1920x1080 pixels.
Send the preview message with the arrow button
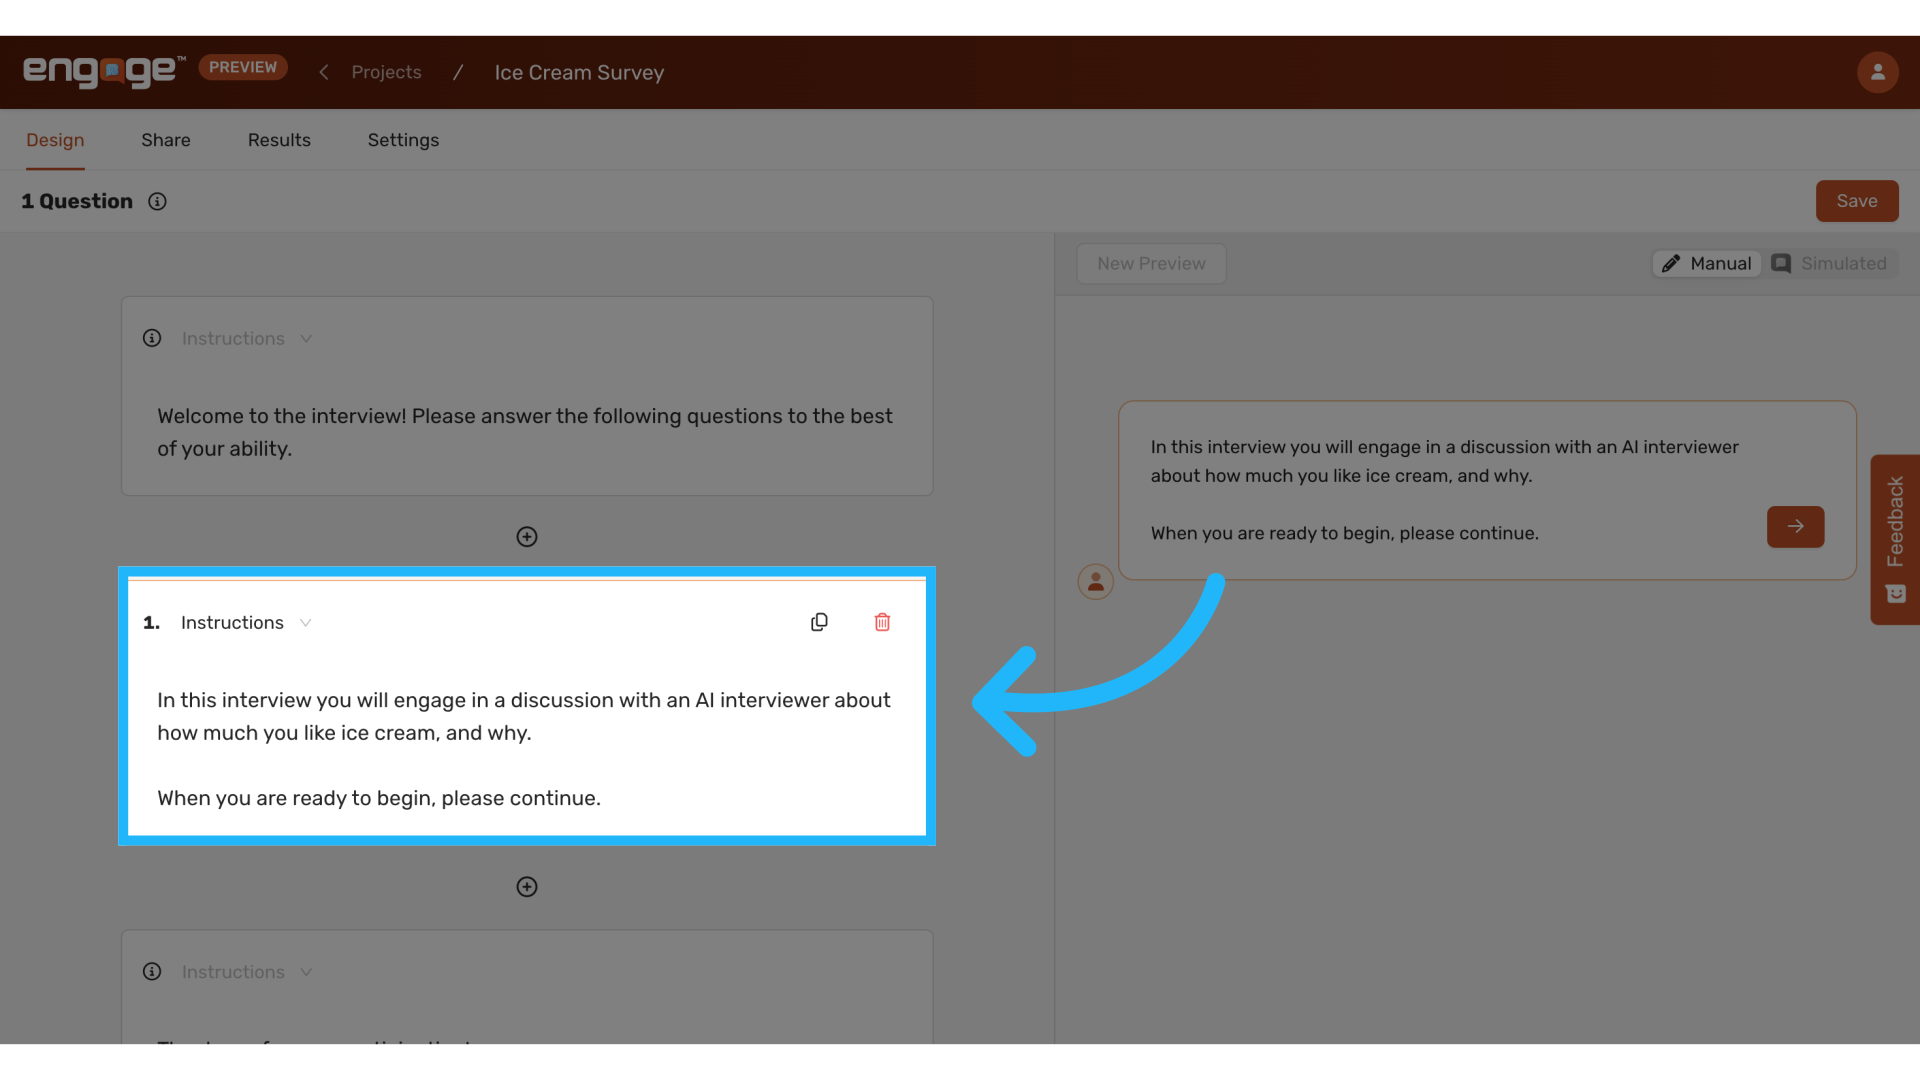1795,527
